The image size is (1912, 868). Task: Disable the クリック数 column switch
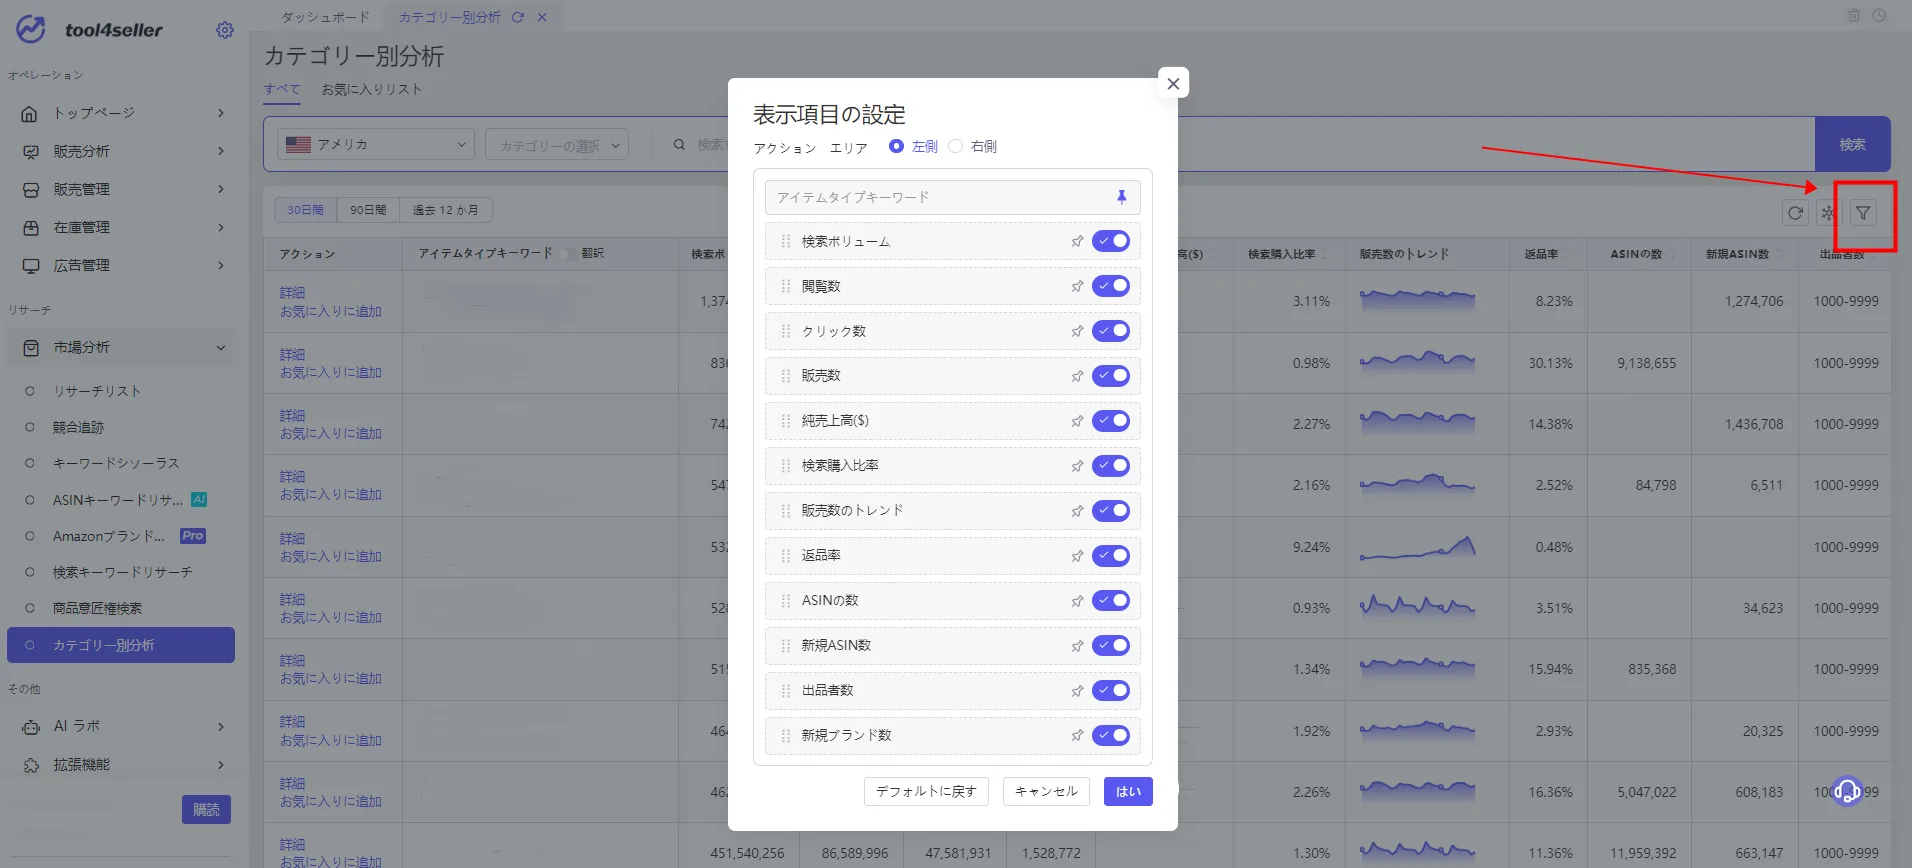tap(1111, 331)
